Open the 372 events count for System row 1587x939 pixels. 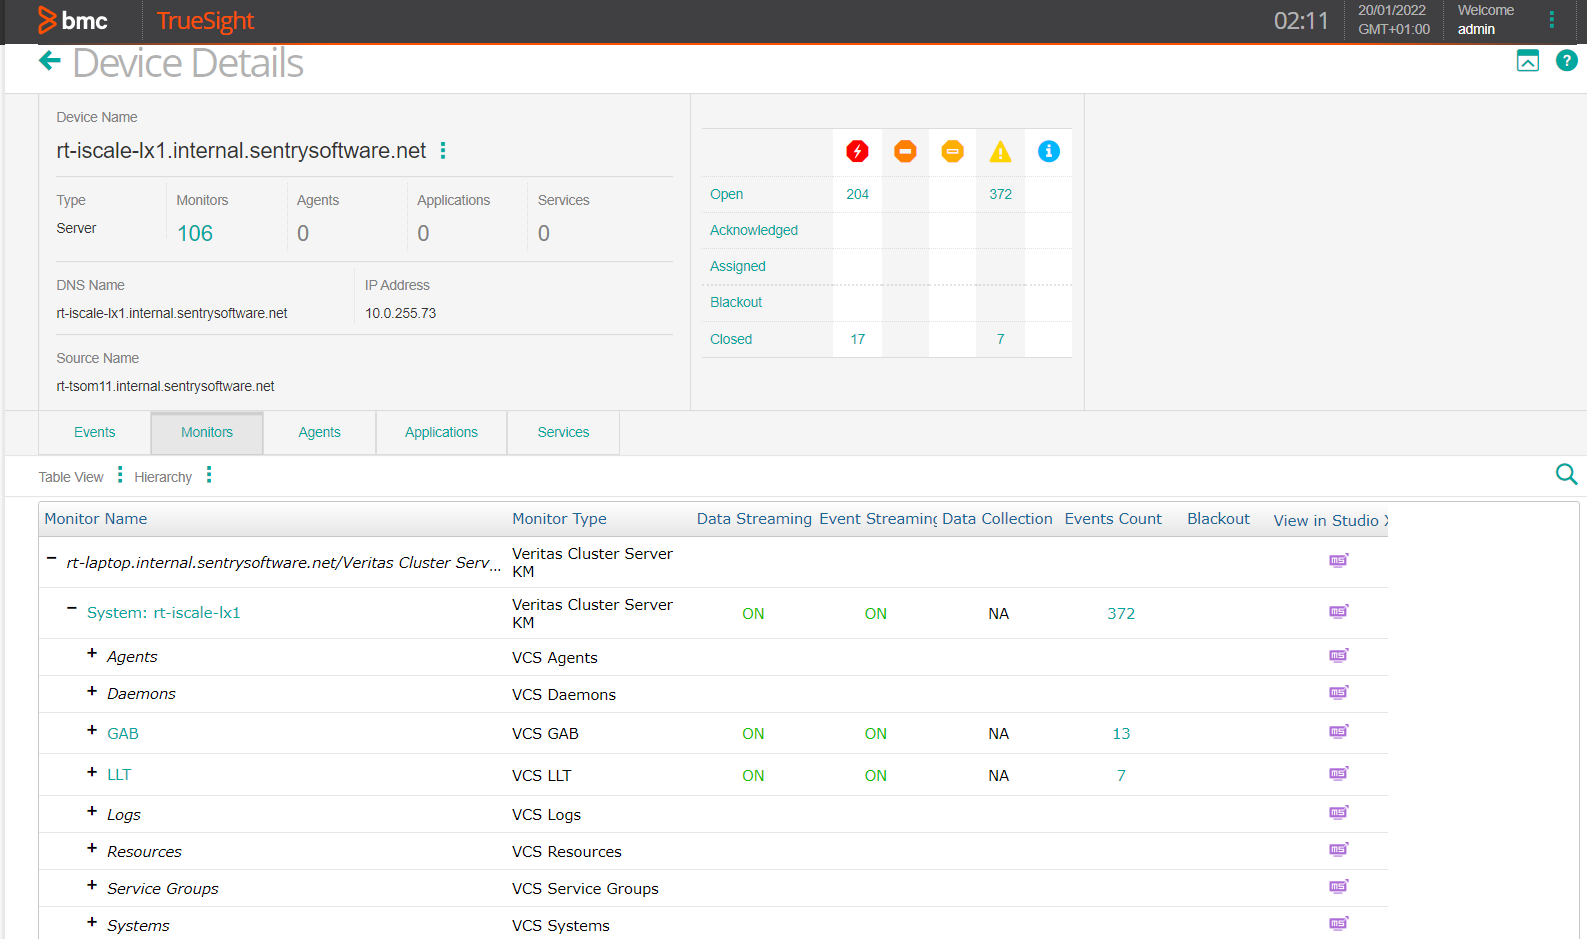(1121, 614)
